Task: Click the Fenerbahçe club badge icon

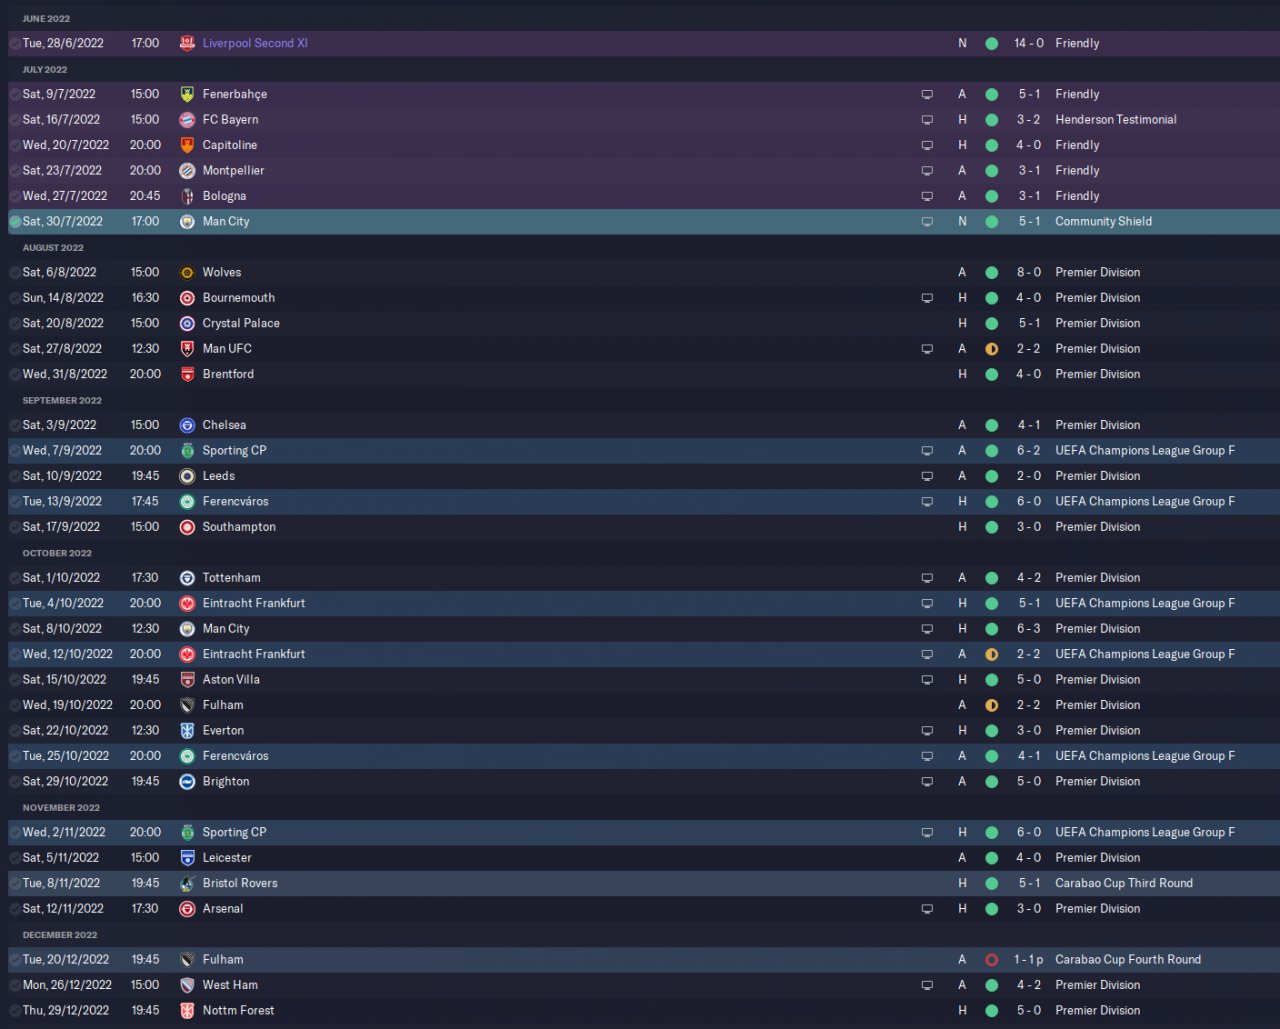Action: (x=187, y=94)
